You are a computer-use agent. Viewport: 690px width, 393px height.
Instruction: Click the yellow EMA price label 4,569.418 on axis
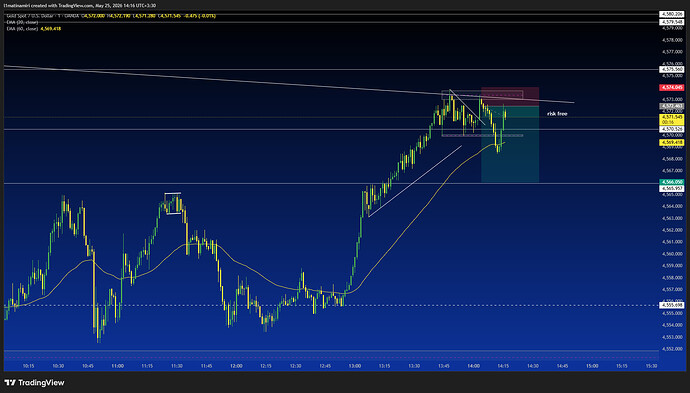point(672,143)
